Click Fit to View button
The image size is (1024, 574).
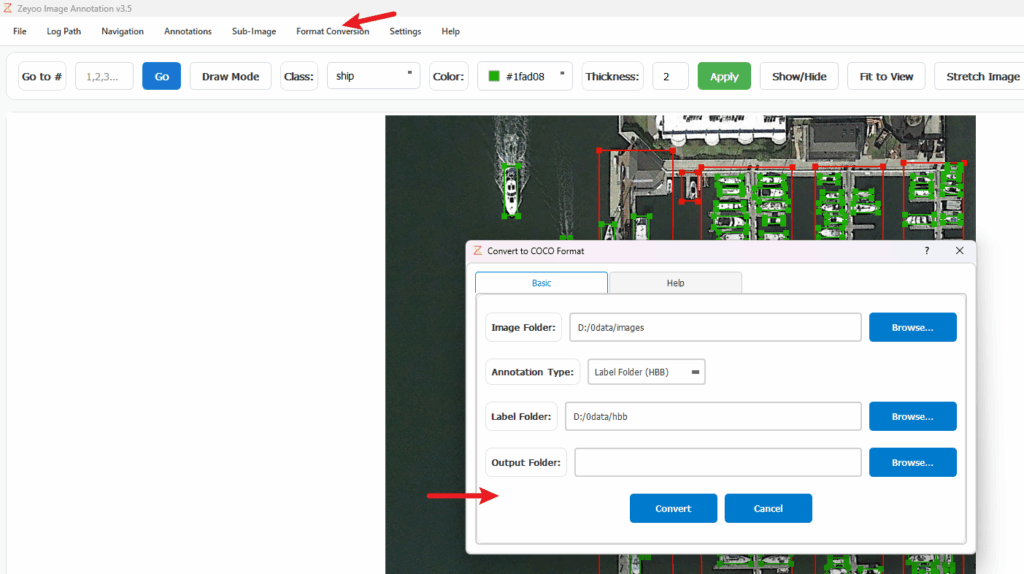[x=886, y=76]
